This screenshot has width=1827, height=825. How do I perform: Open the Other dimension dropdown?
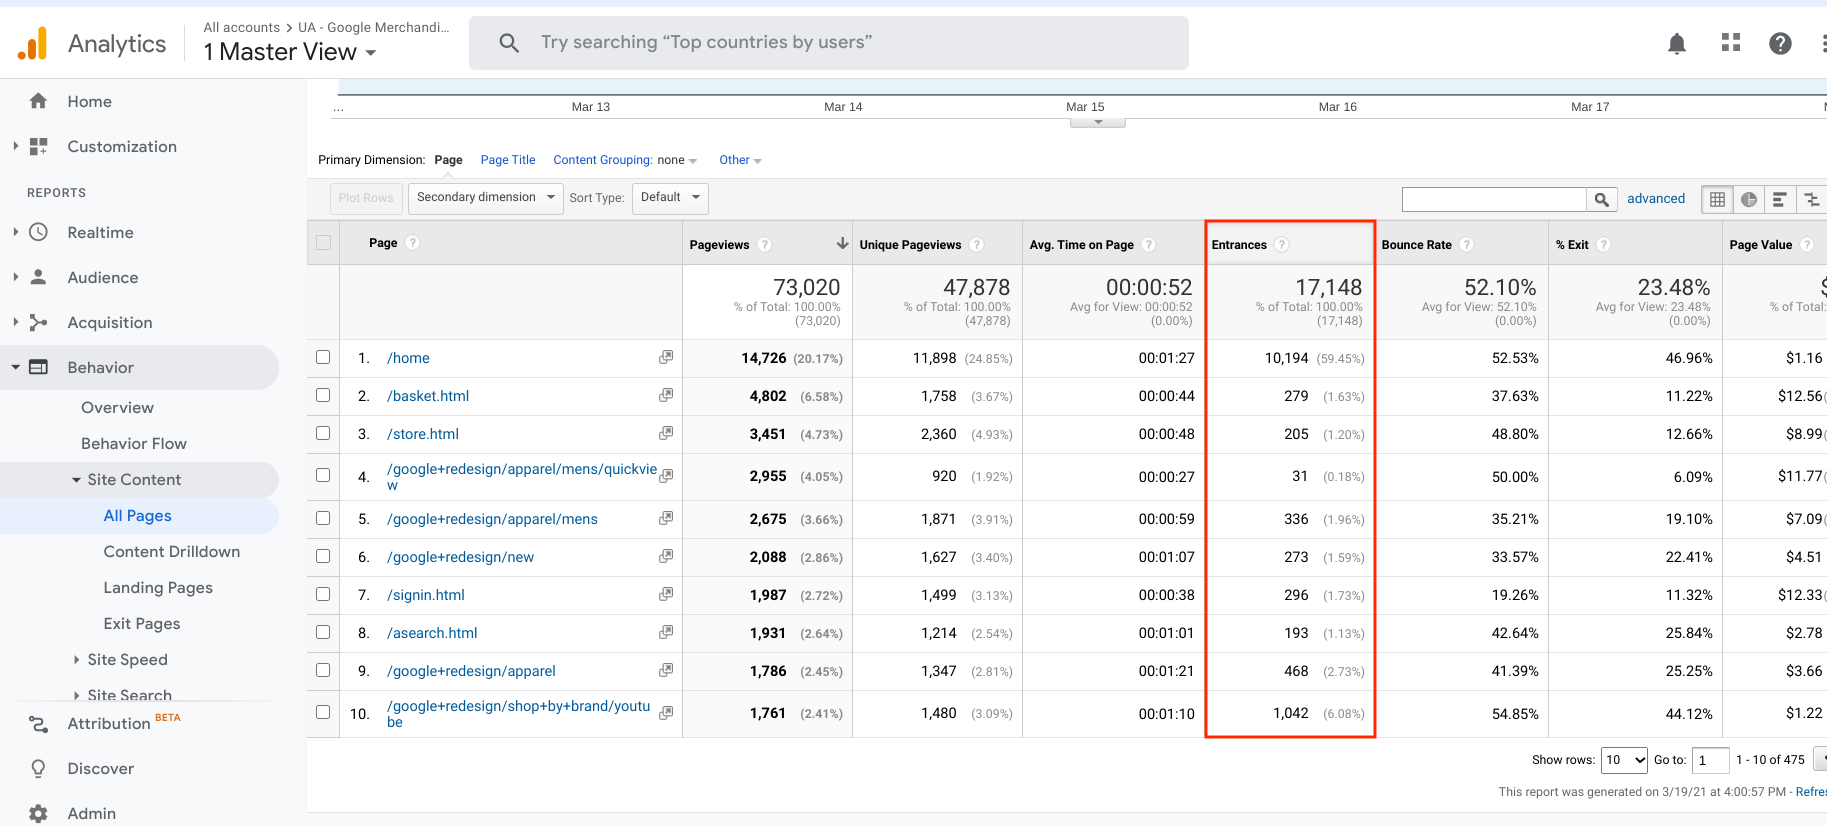(x=740, y=160)
